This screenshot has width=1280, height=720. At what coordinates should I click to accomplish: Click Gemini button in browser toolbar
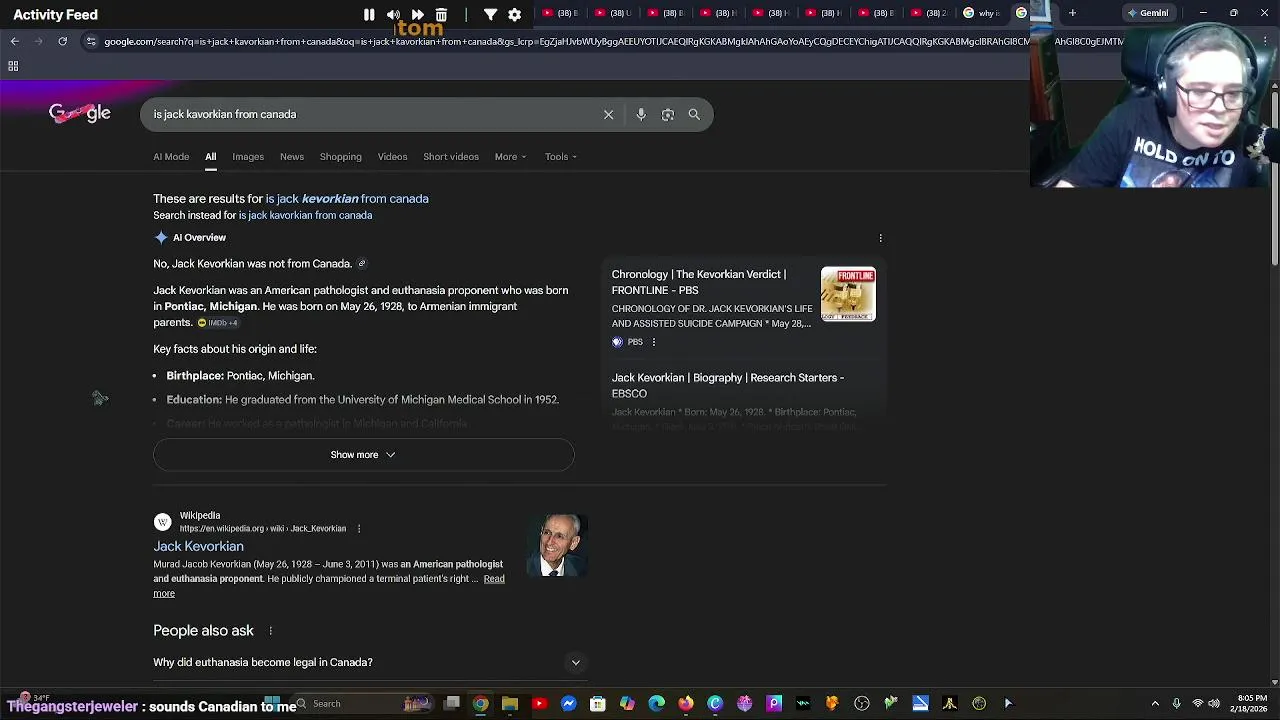[x=1148, y=13]
